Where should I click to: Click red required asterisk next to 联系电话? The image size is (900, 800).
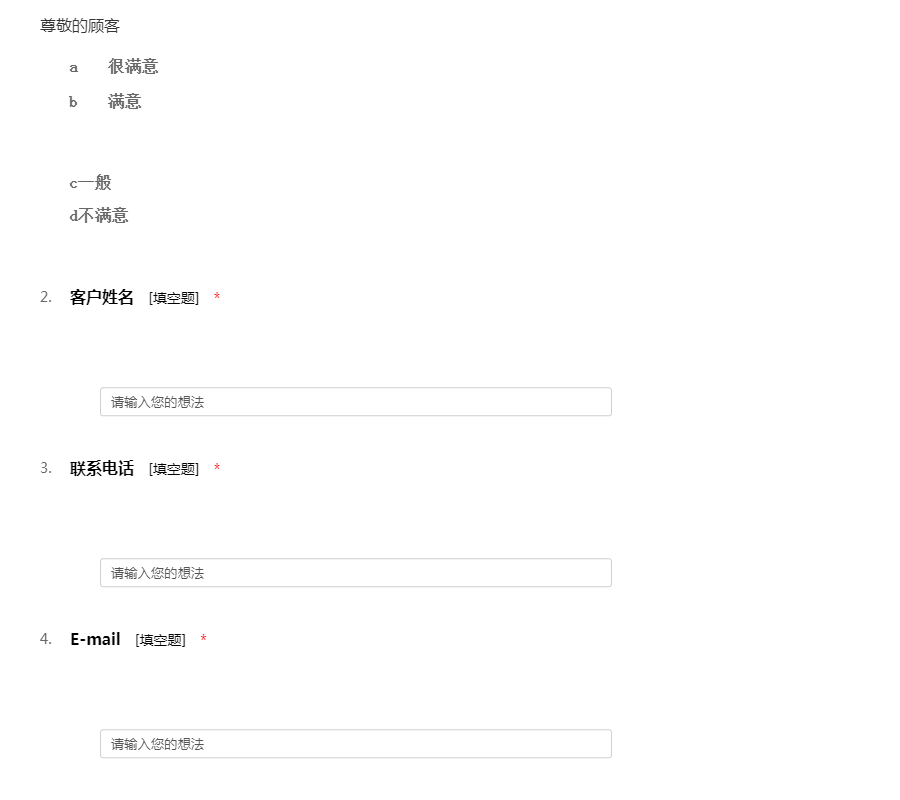pyautogui.click(x=217, y=467)
